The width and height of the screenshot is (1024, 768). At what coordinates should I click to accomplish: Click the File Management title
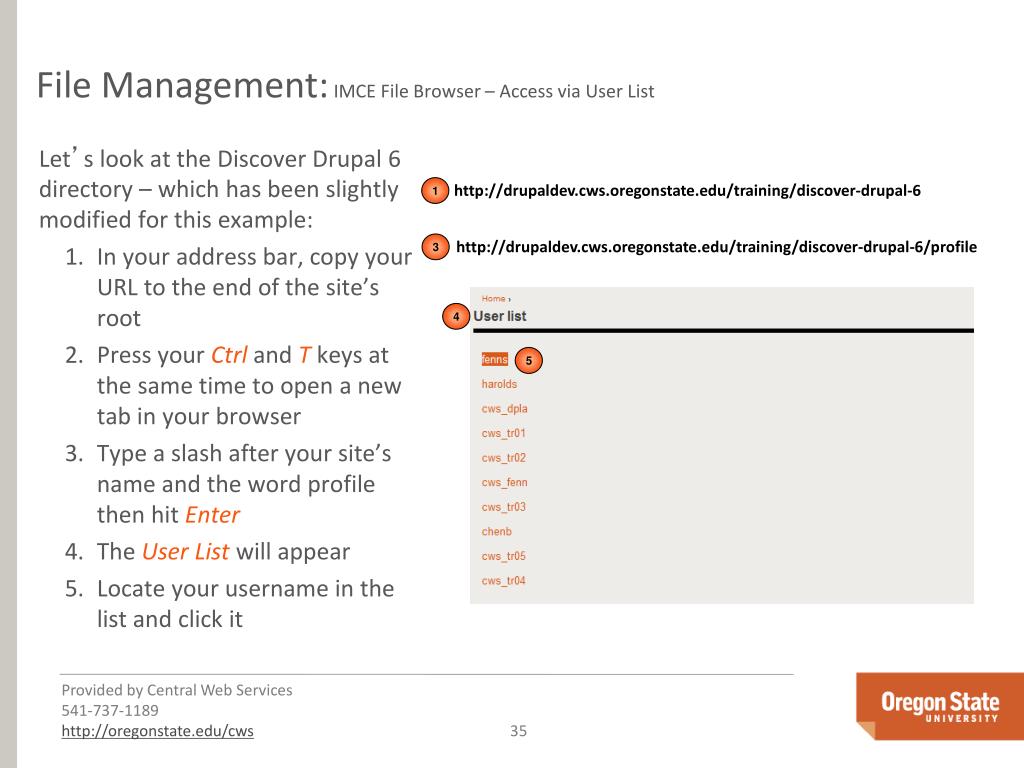pos(182,86)
